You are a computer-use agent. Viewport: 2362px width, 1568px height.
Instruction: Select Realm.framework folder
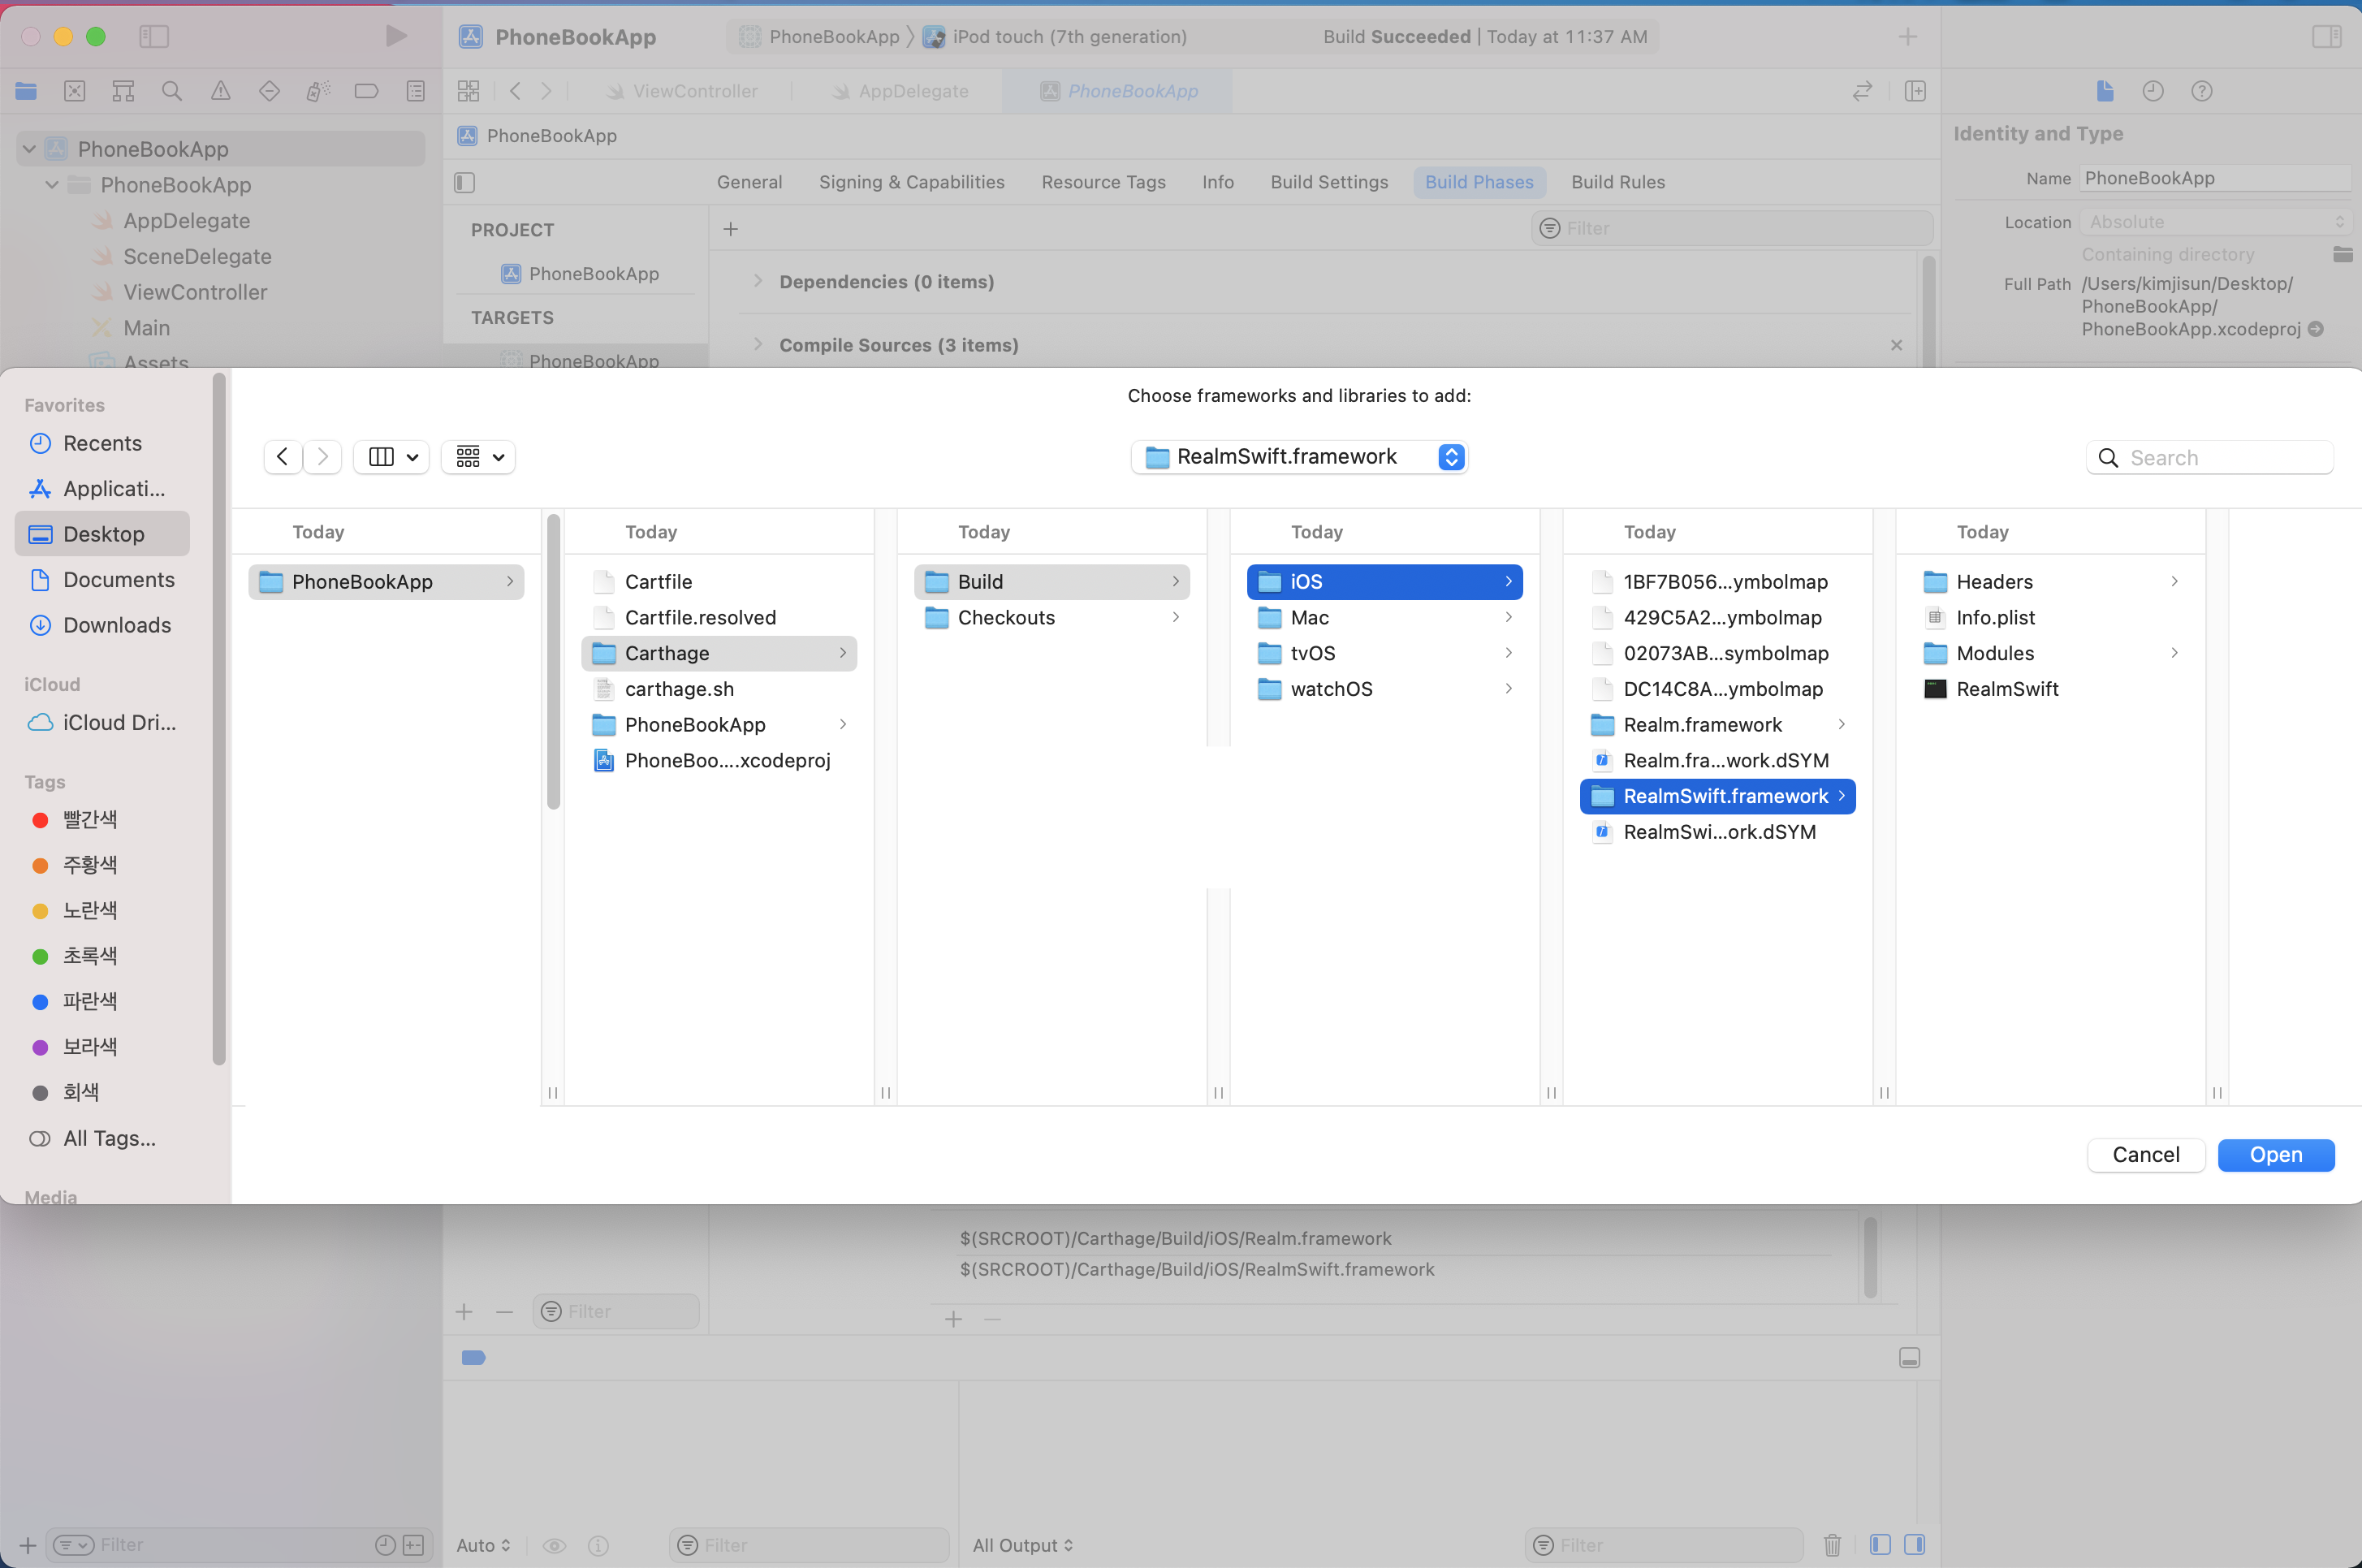[1717, 724]
